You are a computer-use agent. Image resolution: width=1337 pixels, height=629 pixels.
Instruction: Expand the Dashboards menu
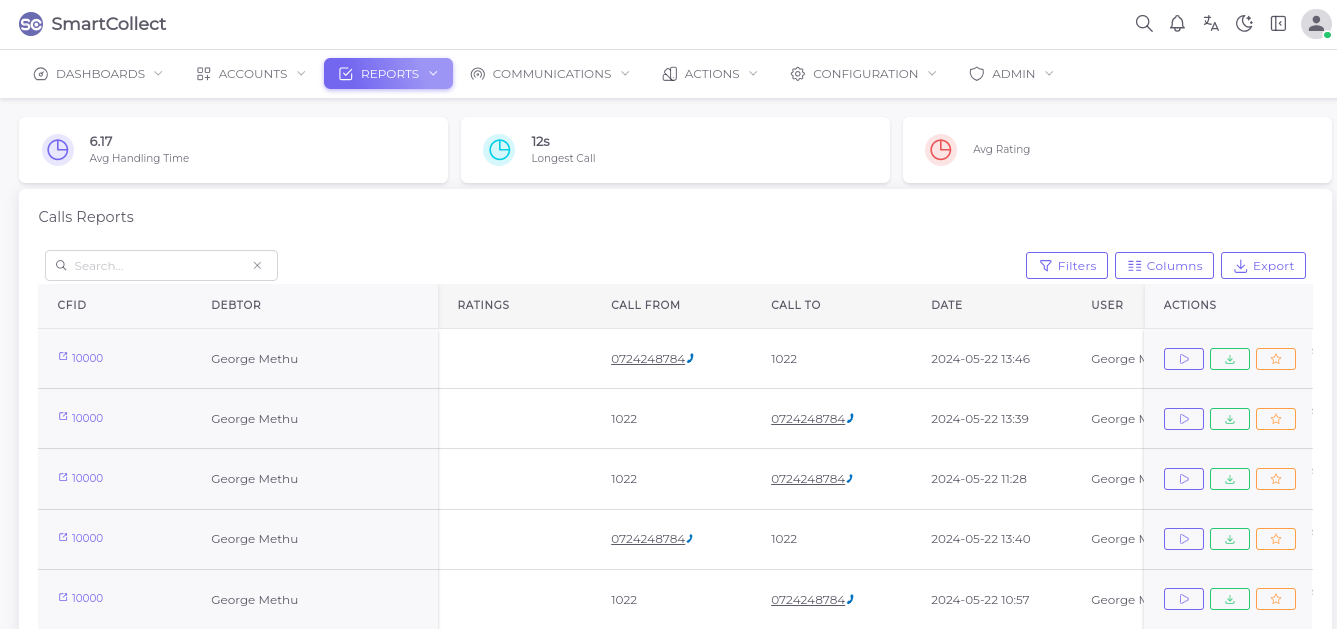point(98,74)
